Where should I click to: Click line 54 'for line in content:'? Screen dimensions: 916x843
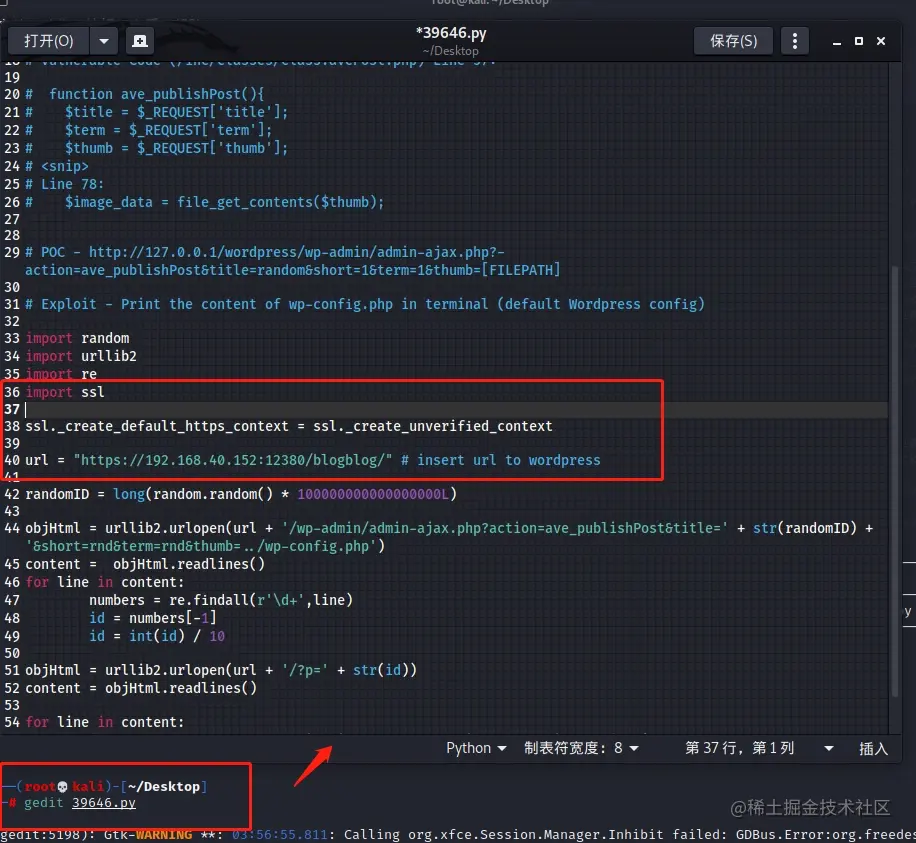105,722
